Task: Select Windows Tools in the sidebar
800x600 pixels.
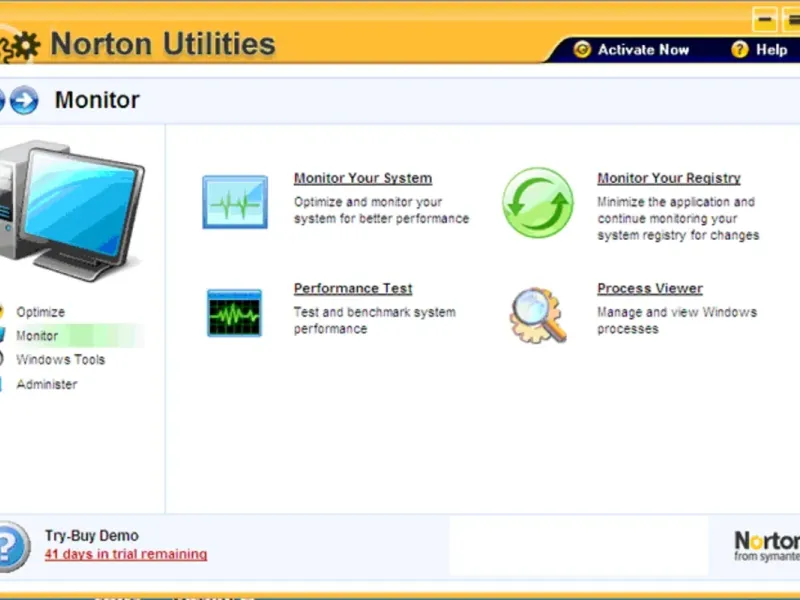Action: 60,360
